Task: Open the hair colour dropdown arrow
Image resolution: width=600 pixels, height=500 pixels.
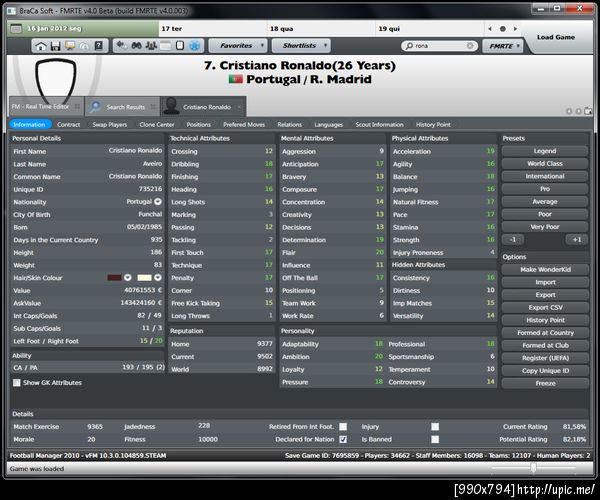Action: [x=128, y=277]
